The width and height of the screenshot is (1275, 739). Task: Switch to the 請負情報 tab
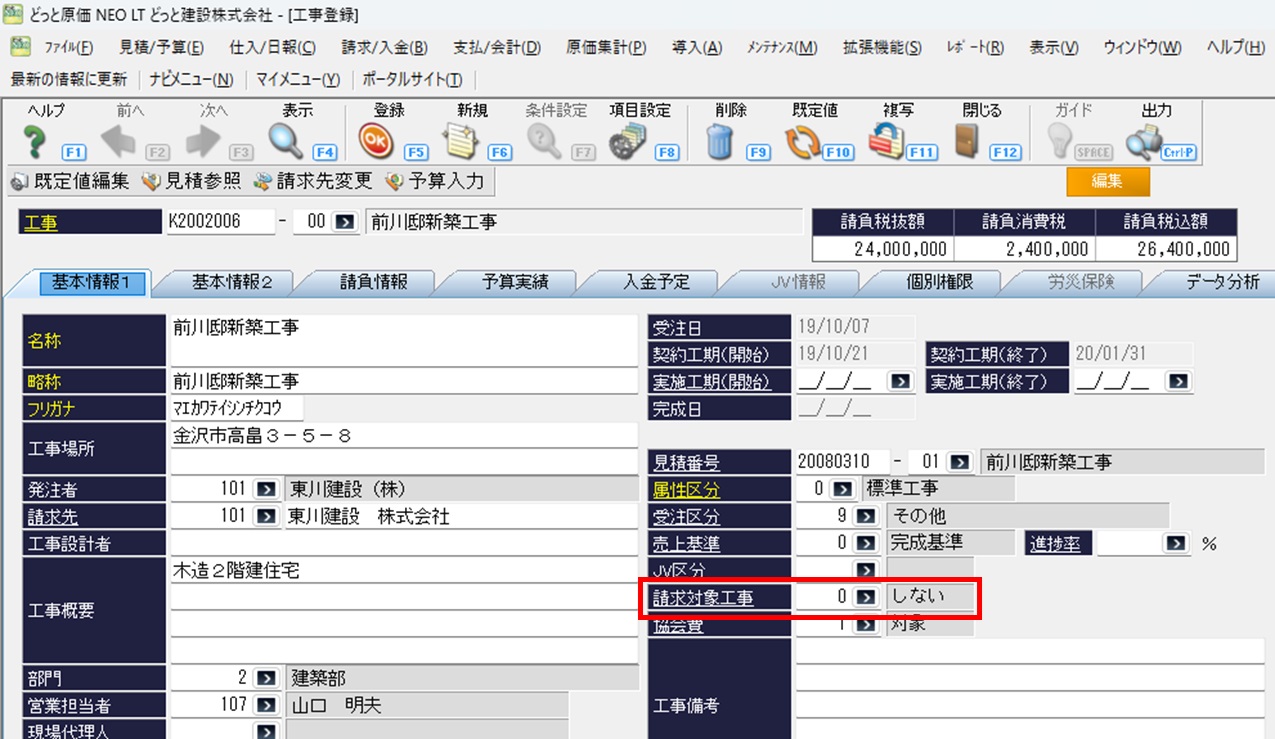point(373,282)
